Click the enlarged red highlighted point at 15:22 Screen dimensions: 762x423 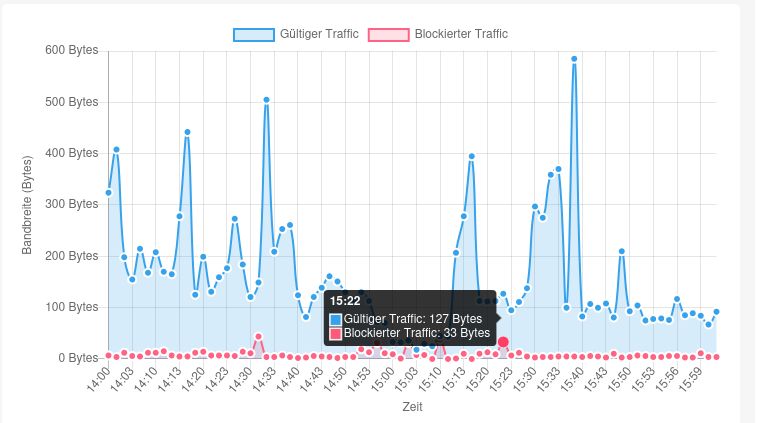tap(503, 342)
